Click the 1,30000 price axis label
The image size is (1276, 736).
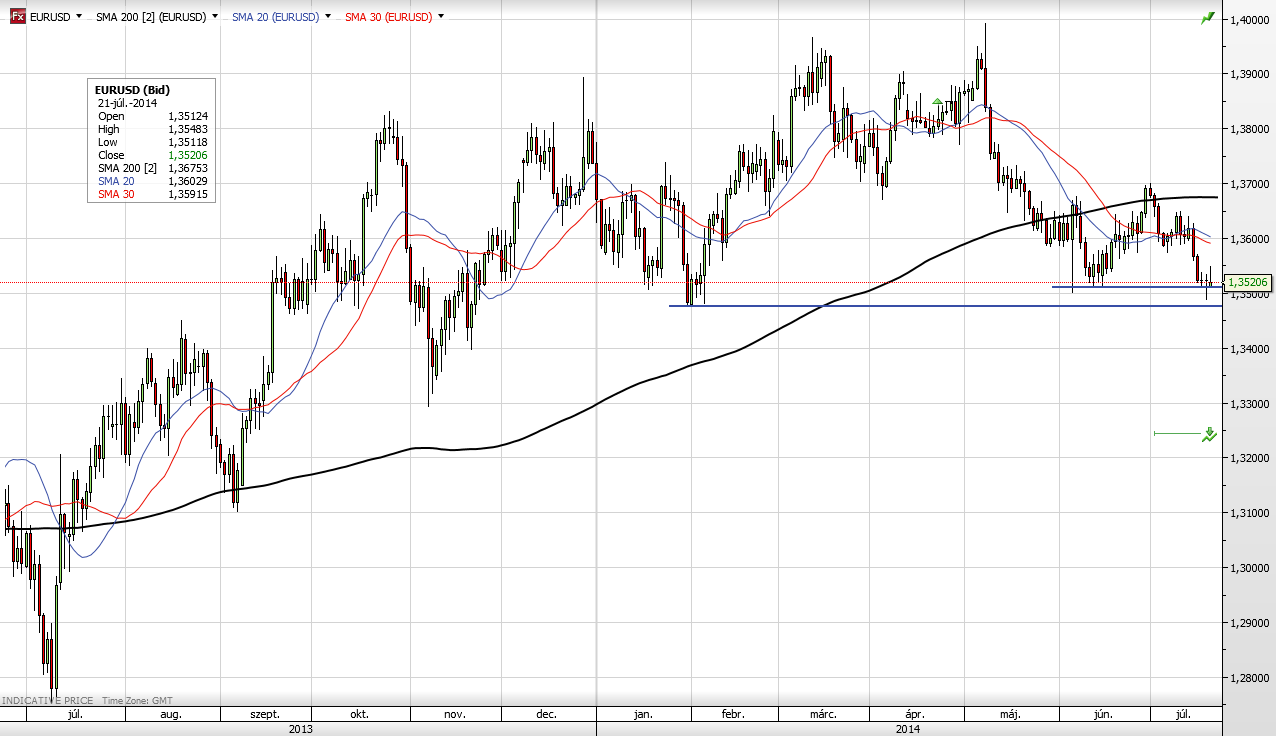tap(1250, 568)
